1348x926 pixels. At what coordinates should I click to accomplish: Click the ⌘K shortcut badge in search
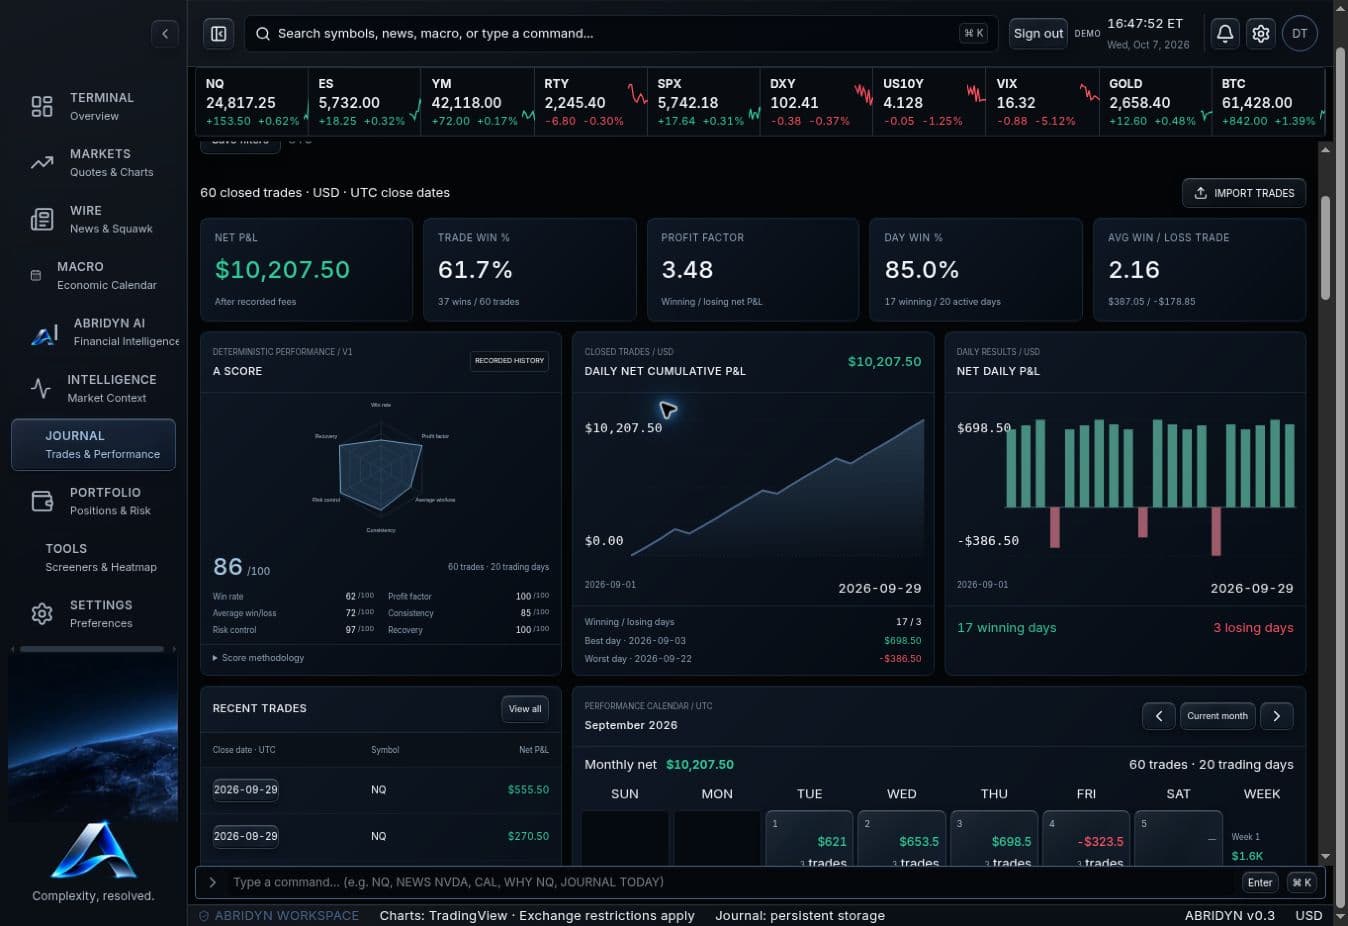click(973, 34)
